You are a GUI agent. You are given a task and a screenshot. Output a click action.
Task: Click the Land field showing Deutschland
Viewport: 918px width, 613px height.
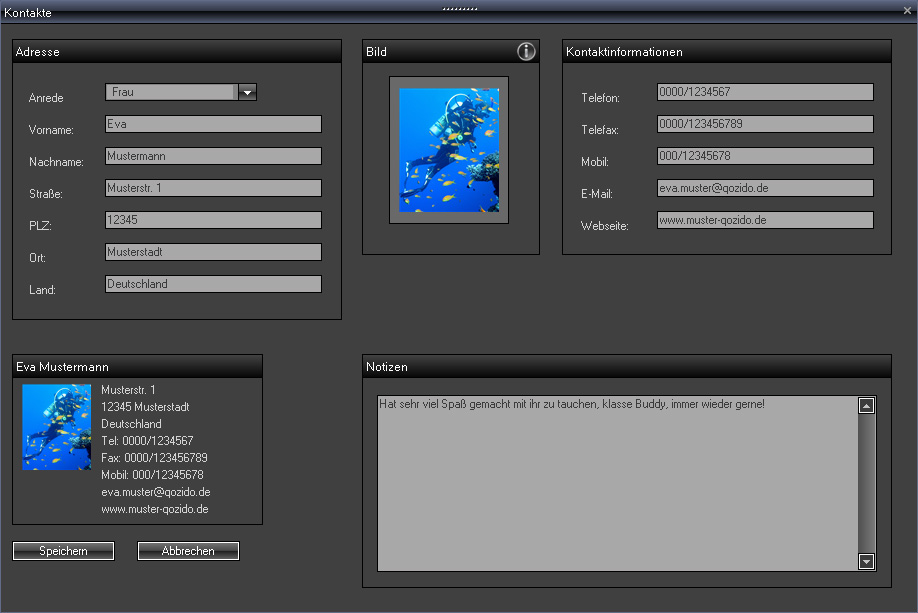213,284
